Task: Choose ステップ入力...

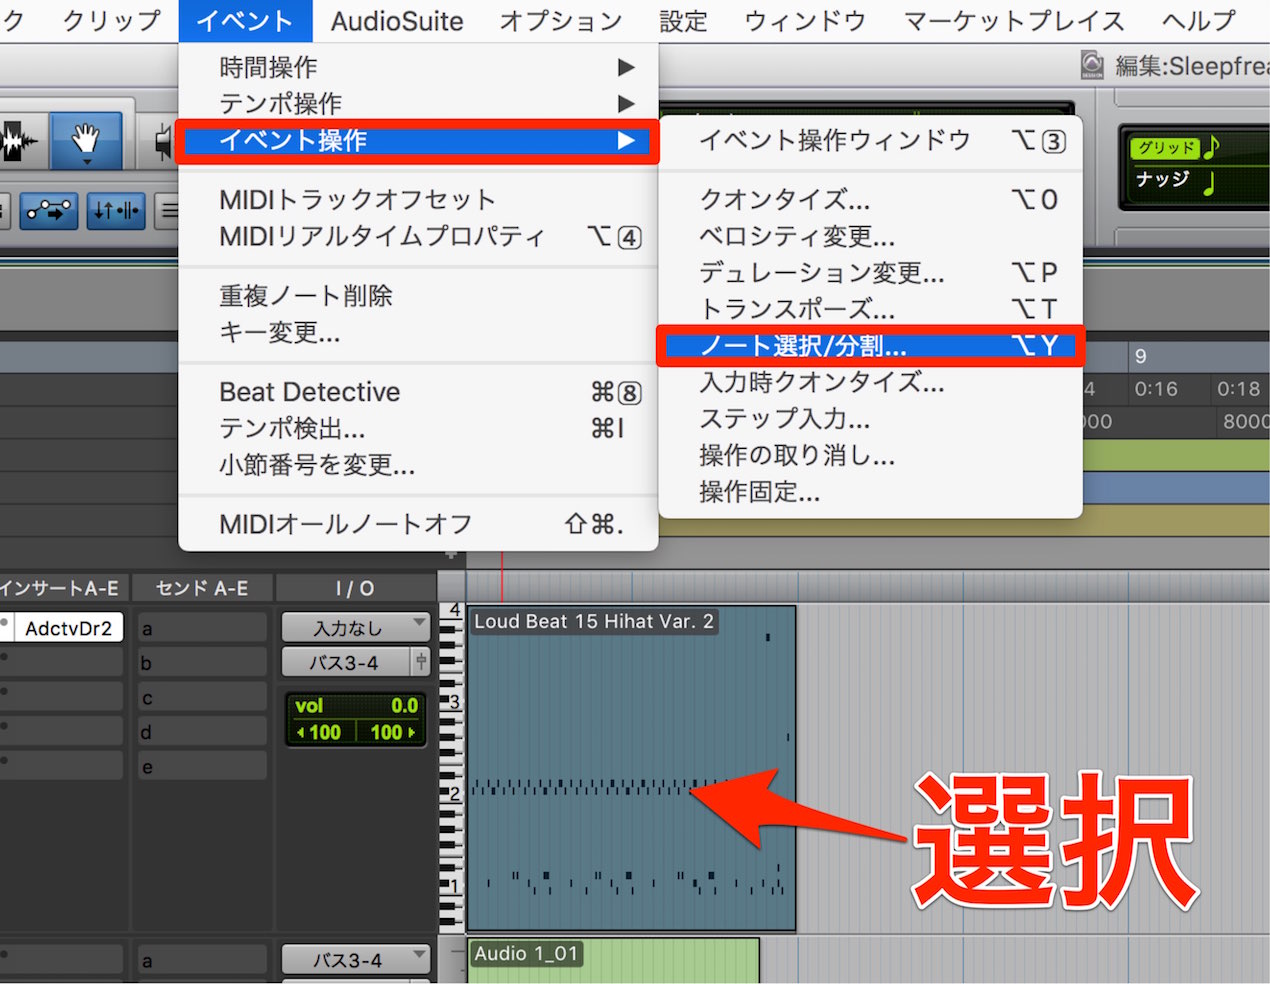Action: (870, 419)
